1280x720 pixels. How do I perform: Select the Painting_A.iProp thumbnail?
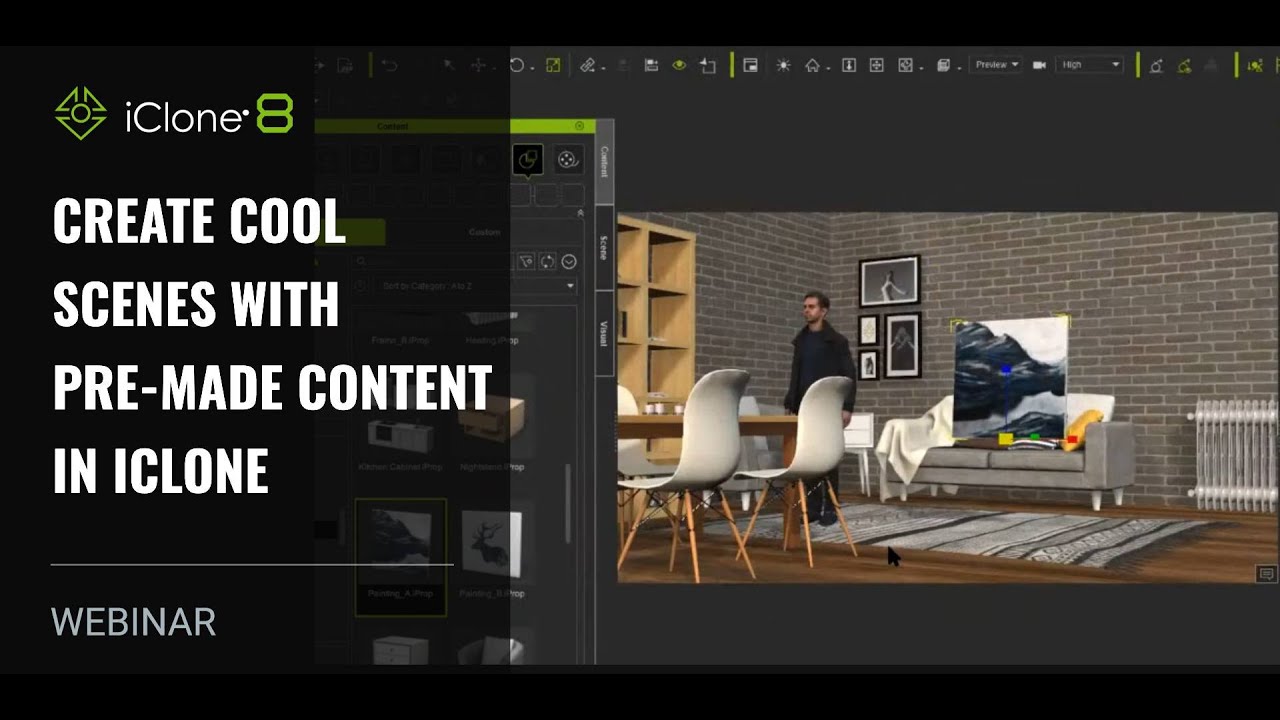click(400, 557)
